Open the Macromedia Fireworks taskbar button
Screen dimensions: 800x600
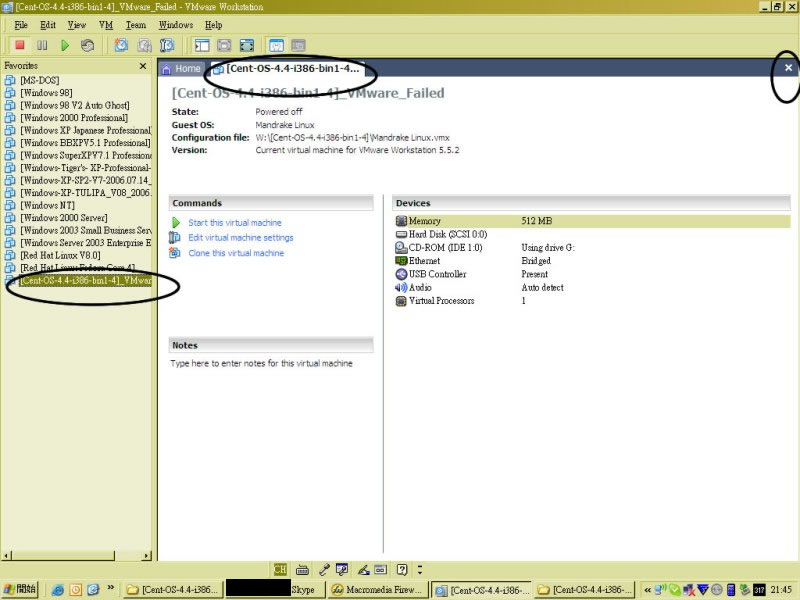378,589
